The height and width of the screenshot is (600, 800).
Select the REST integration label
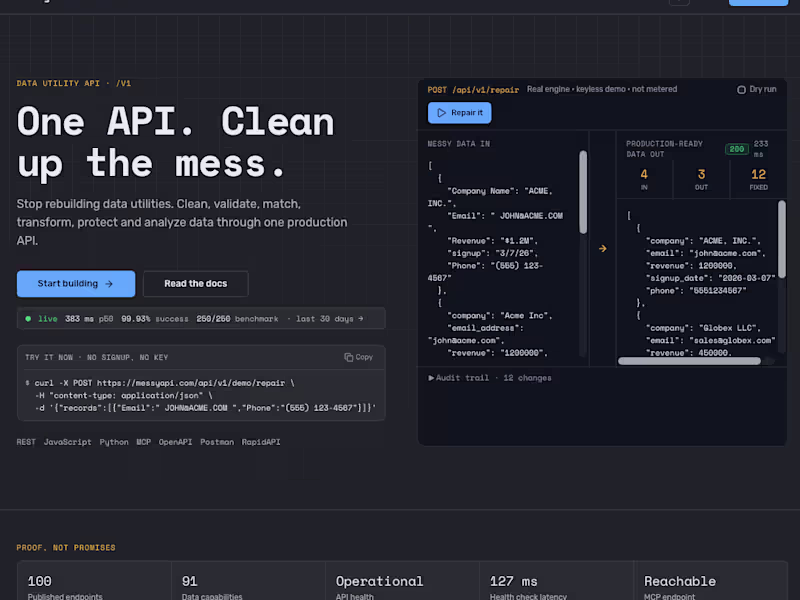(x=26, y=442)
